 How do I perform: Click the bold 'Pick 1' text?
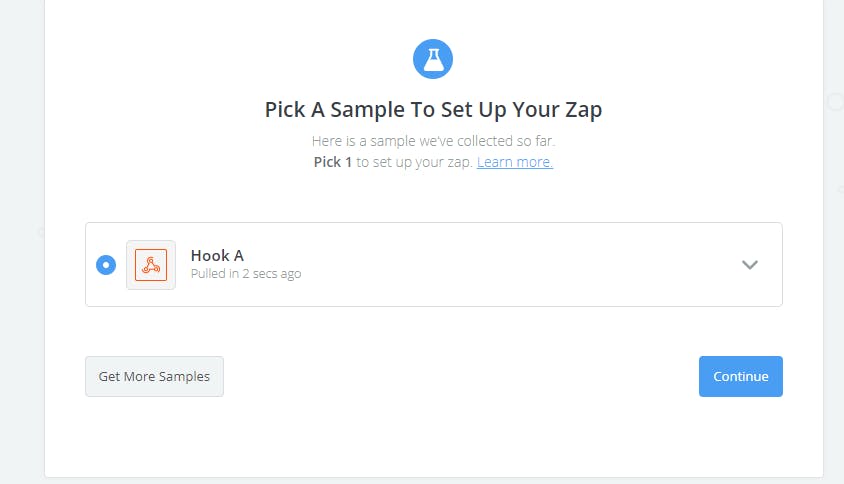[x=333, y=162]
